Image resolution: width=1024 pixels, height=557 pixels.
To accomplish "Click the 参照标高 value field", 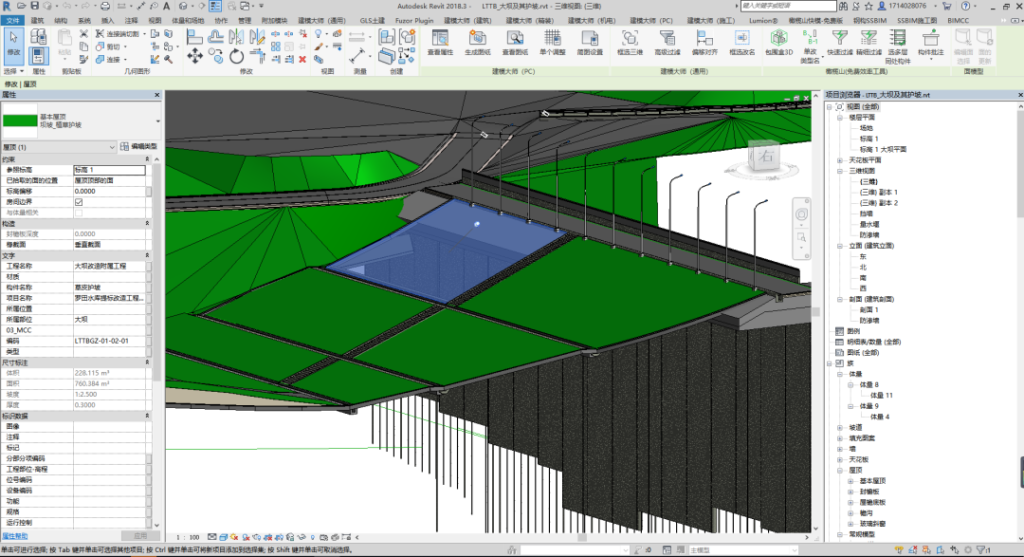I will click(x=110, y=170).
